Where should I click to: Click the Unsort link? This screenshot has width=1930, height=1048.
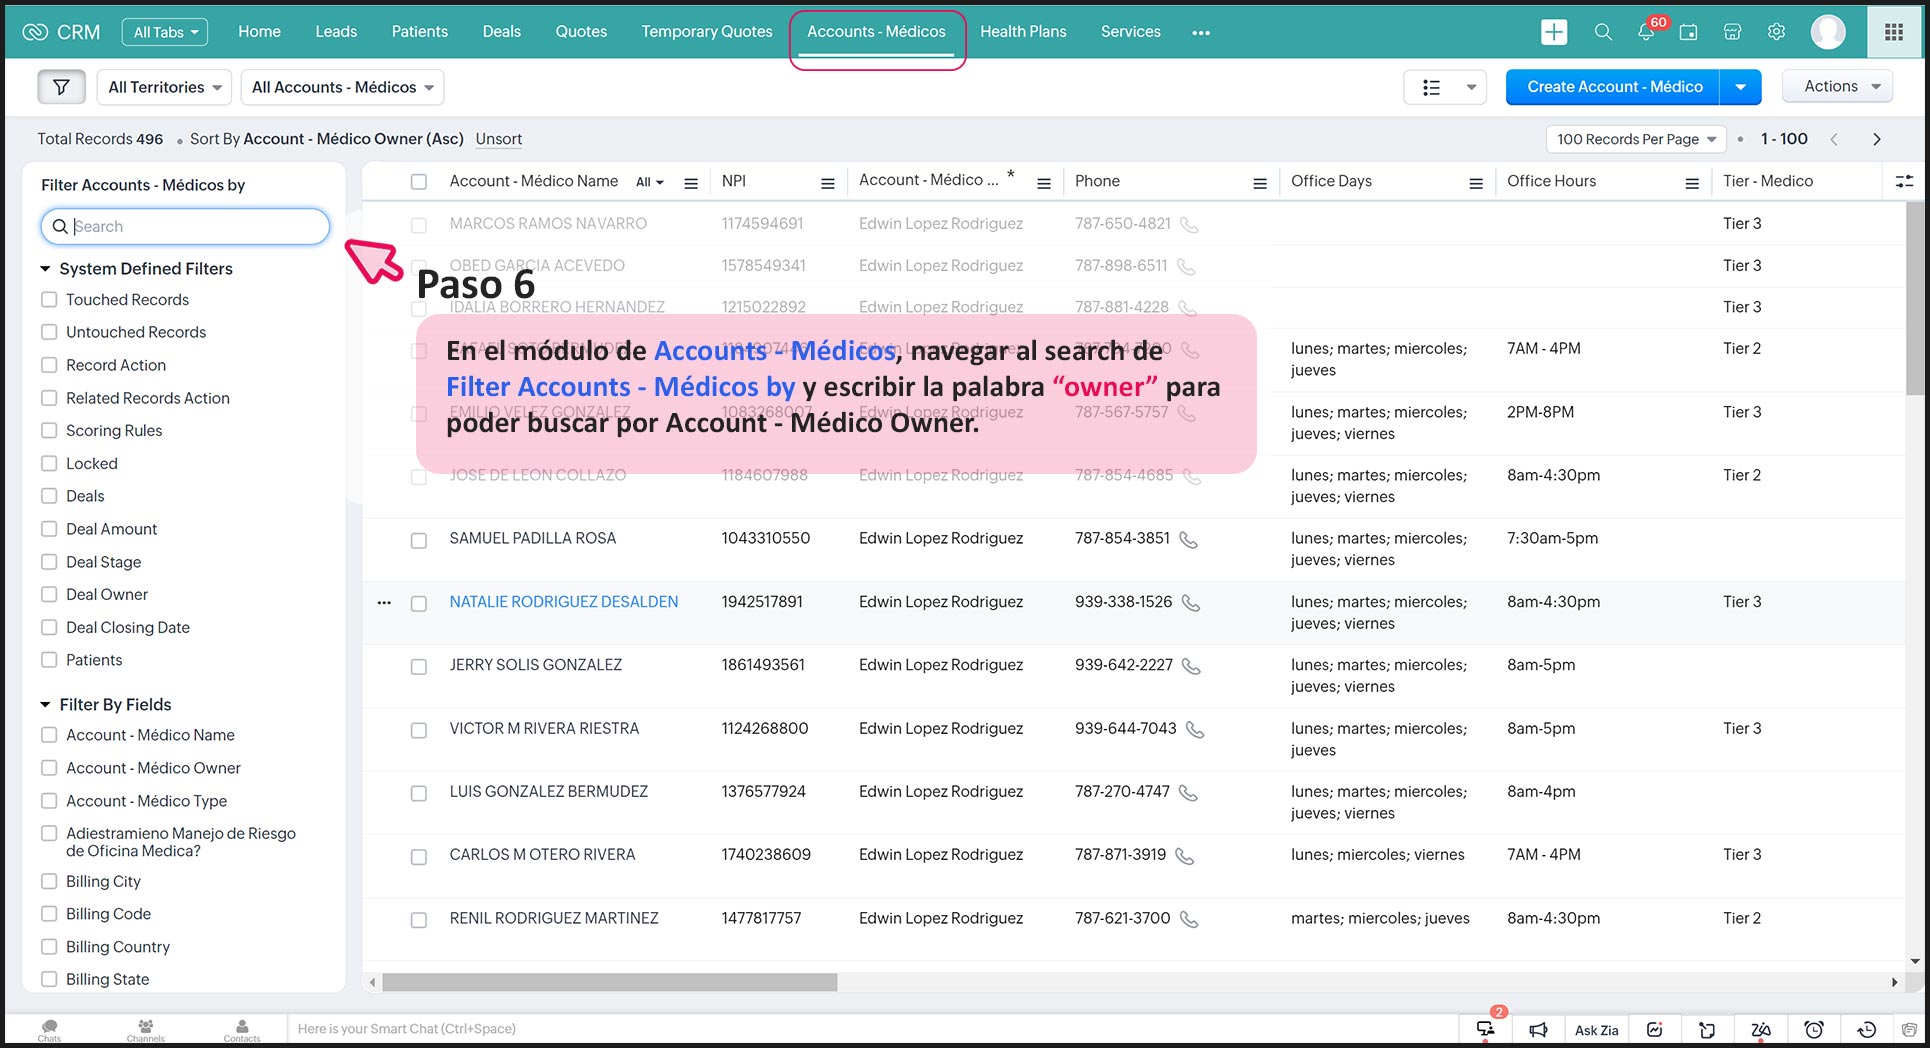[x=499, y=139]
